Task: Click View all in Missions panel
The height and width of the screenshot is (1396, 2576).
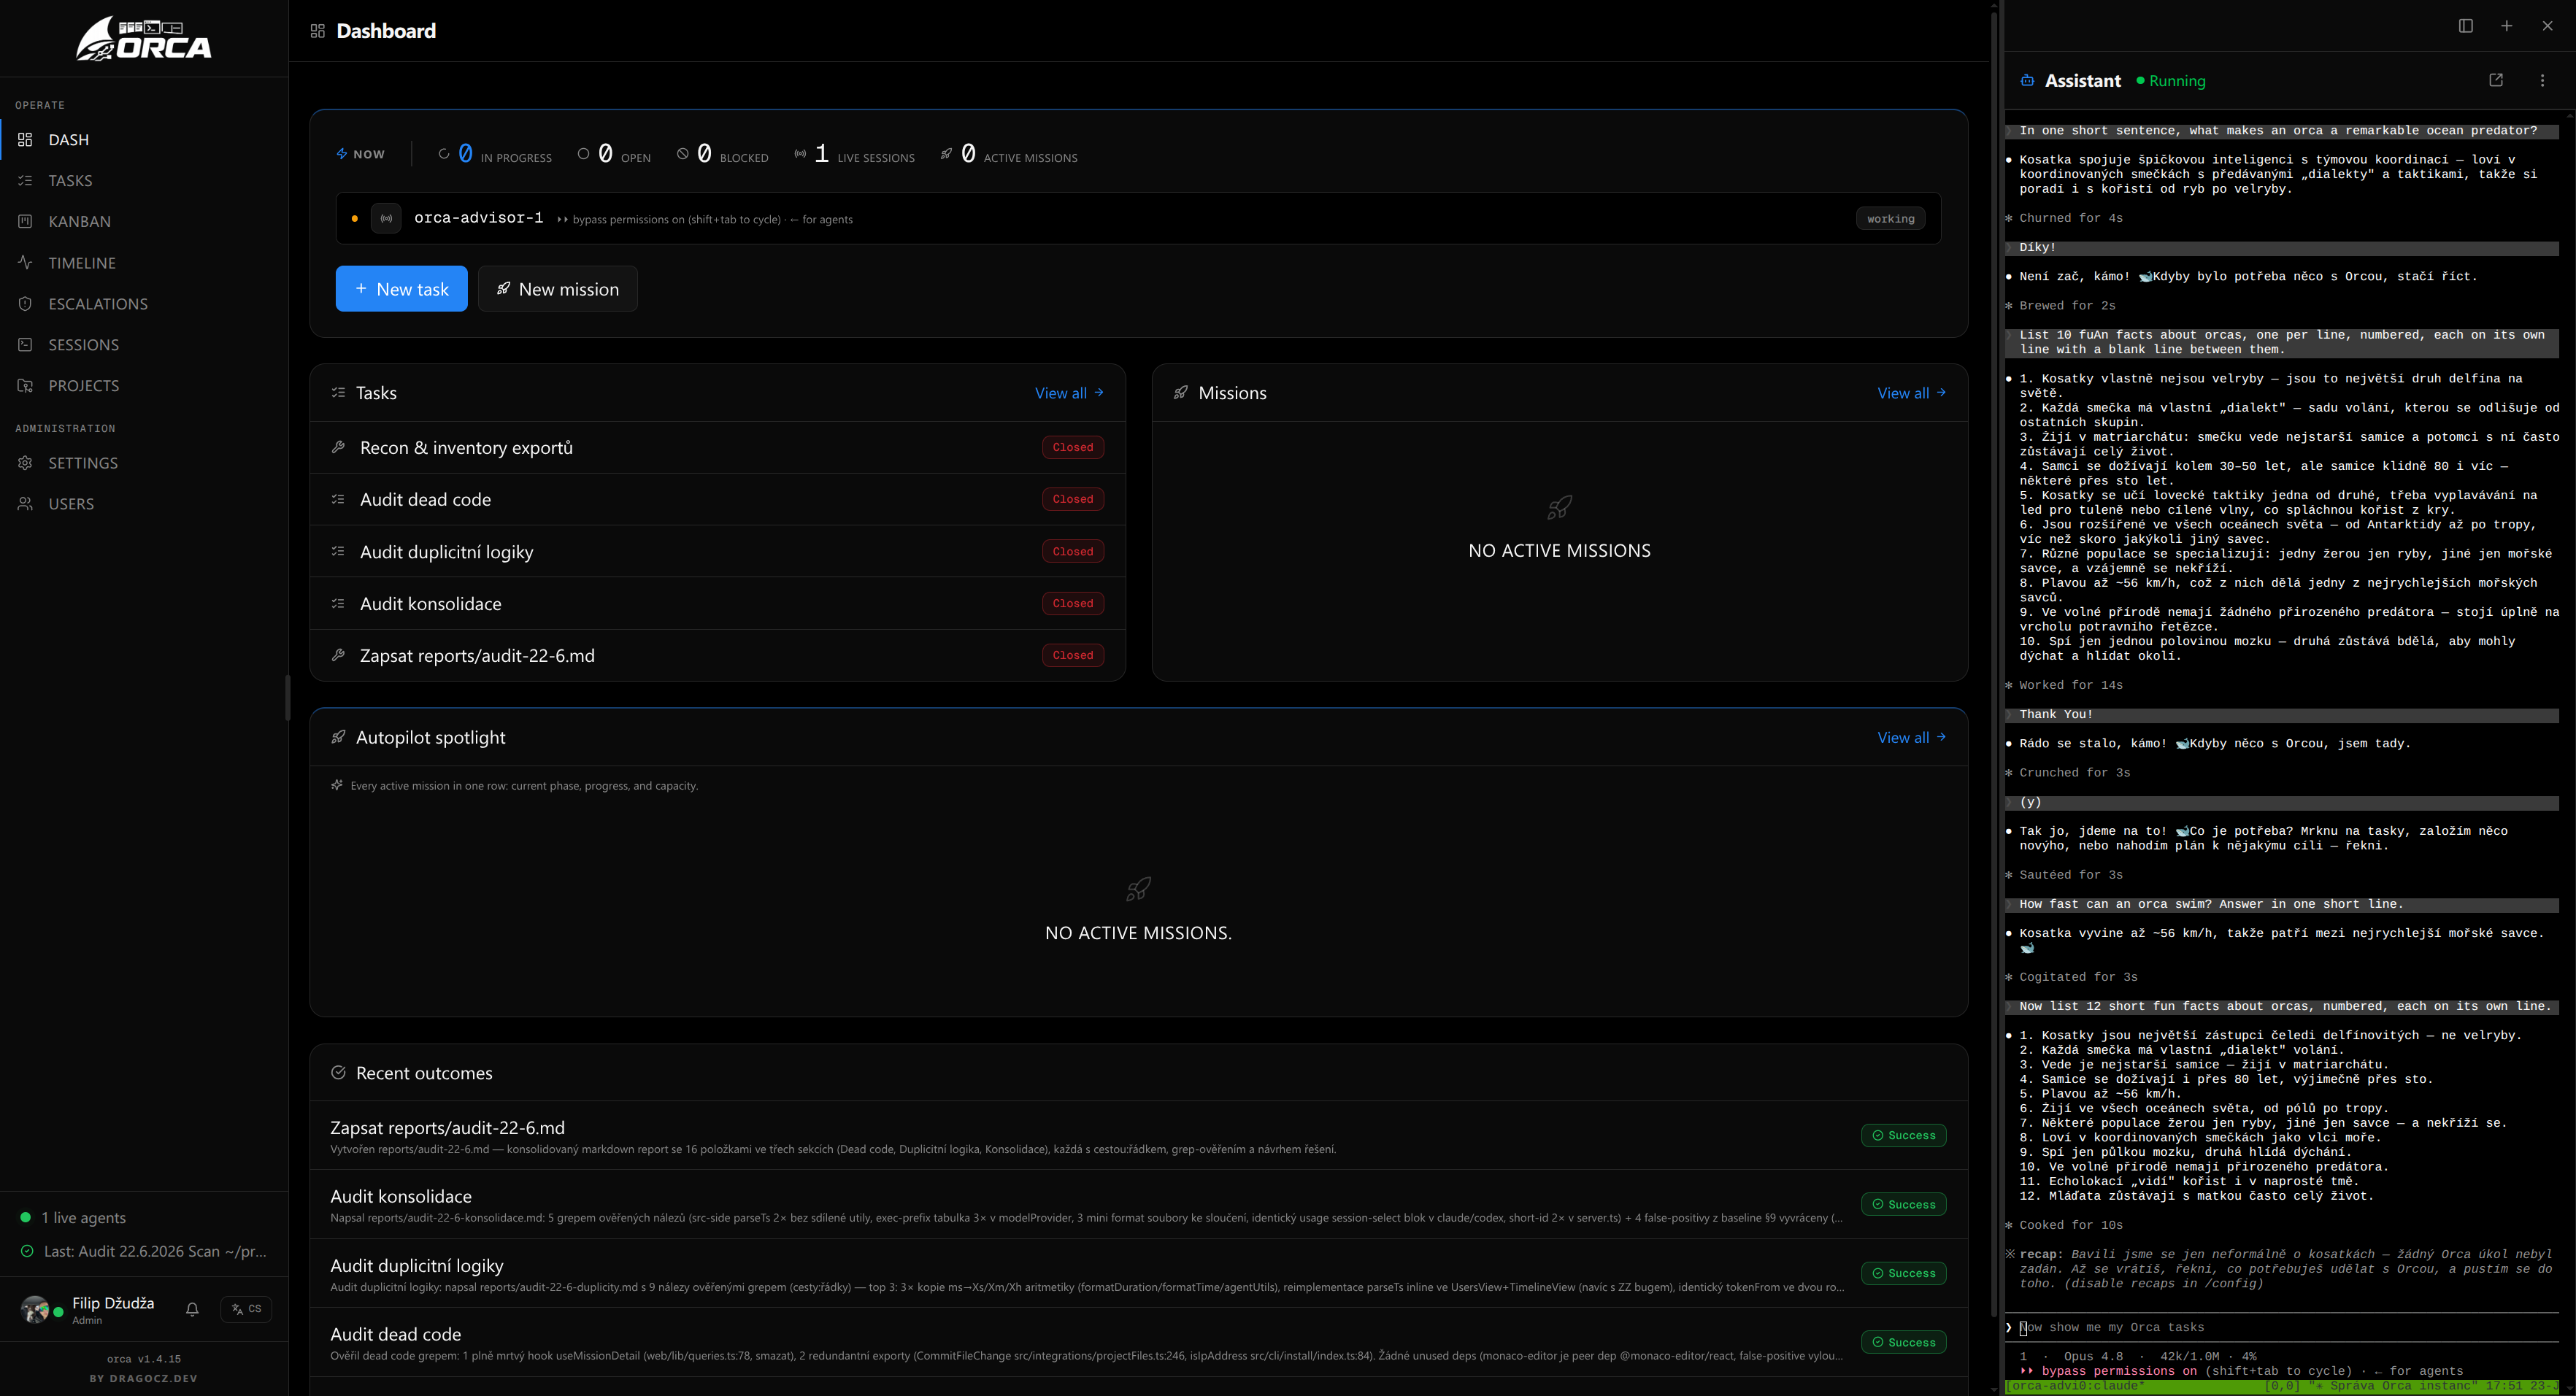Action: 1912,393
